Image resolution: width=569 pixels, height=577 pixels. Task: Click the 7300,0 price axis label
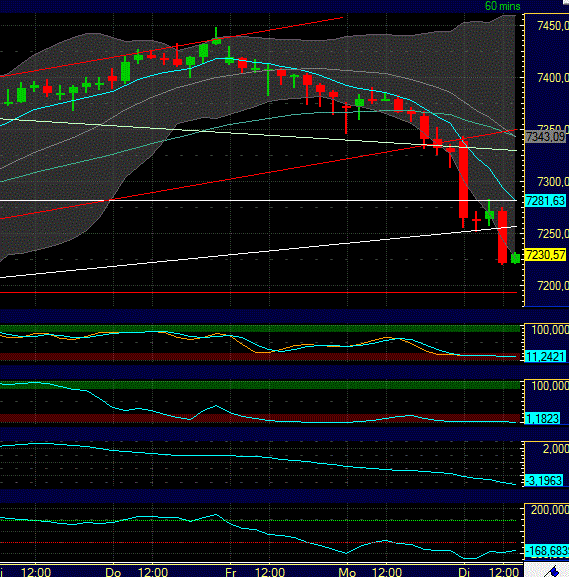(552, 181)
